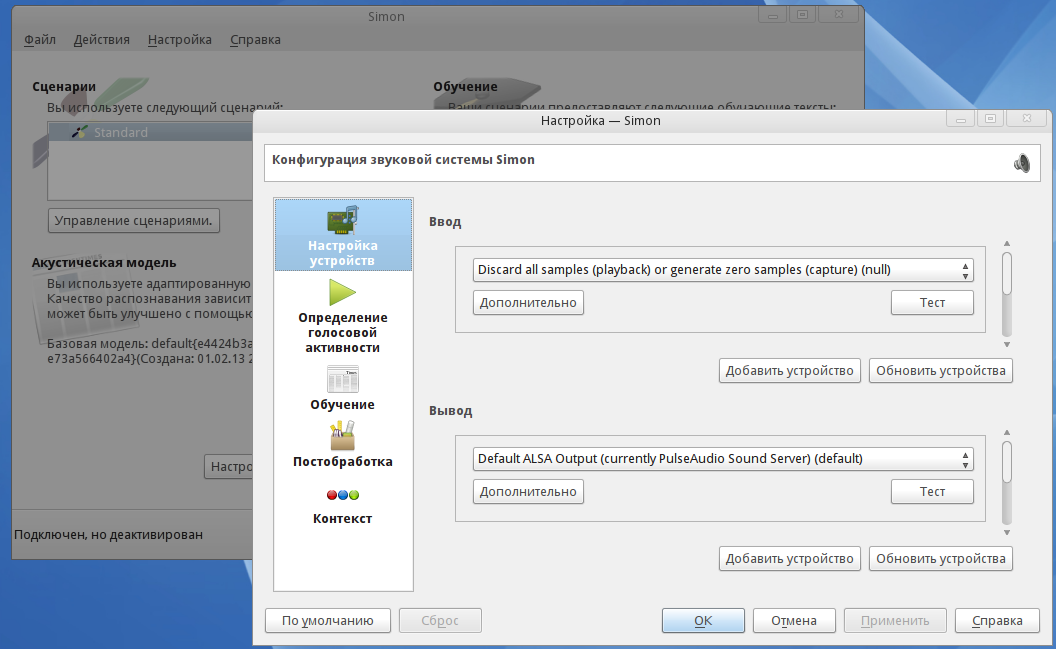
Task: Select Standard scenario in Simon window
Action: 121,133
